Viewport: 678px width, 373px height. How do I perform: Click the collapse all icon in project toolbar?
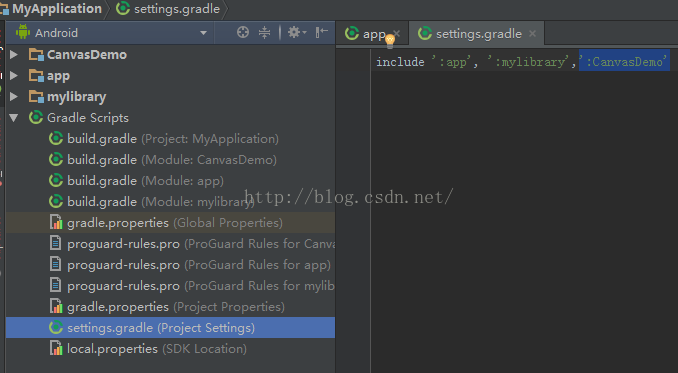[264, 32]
